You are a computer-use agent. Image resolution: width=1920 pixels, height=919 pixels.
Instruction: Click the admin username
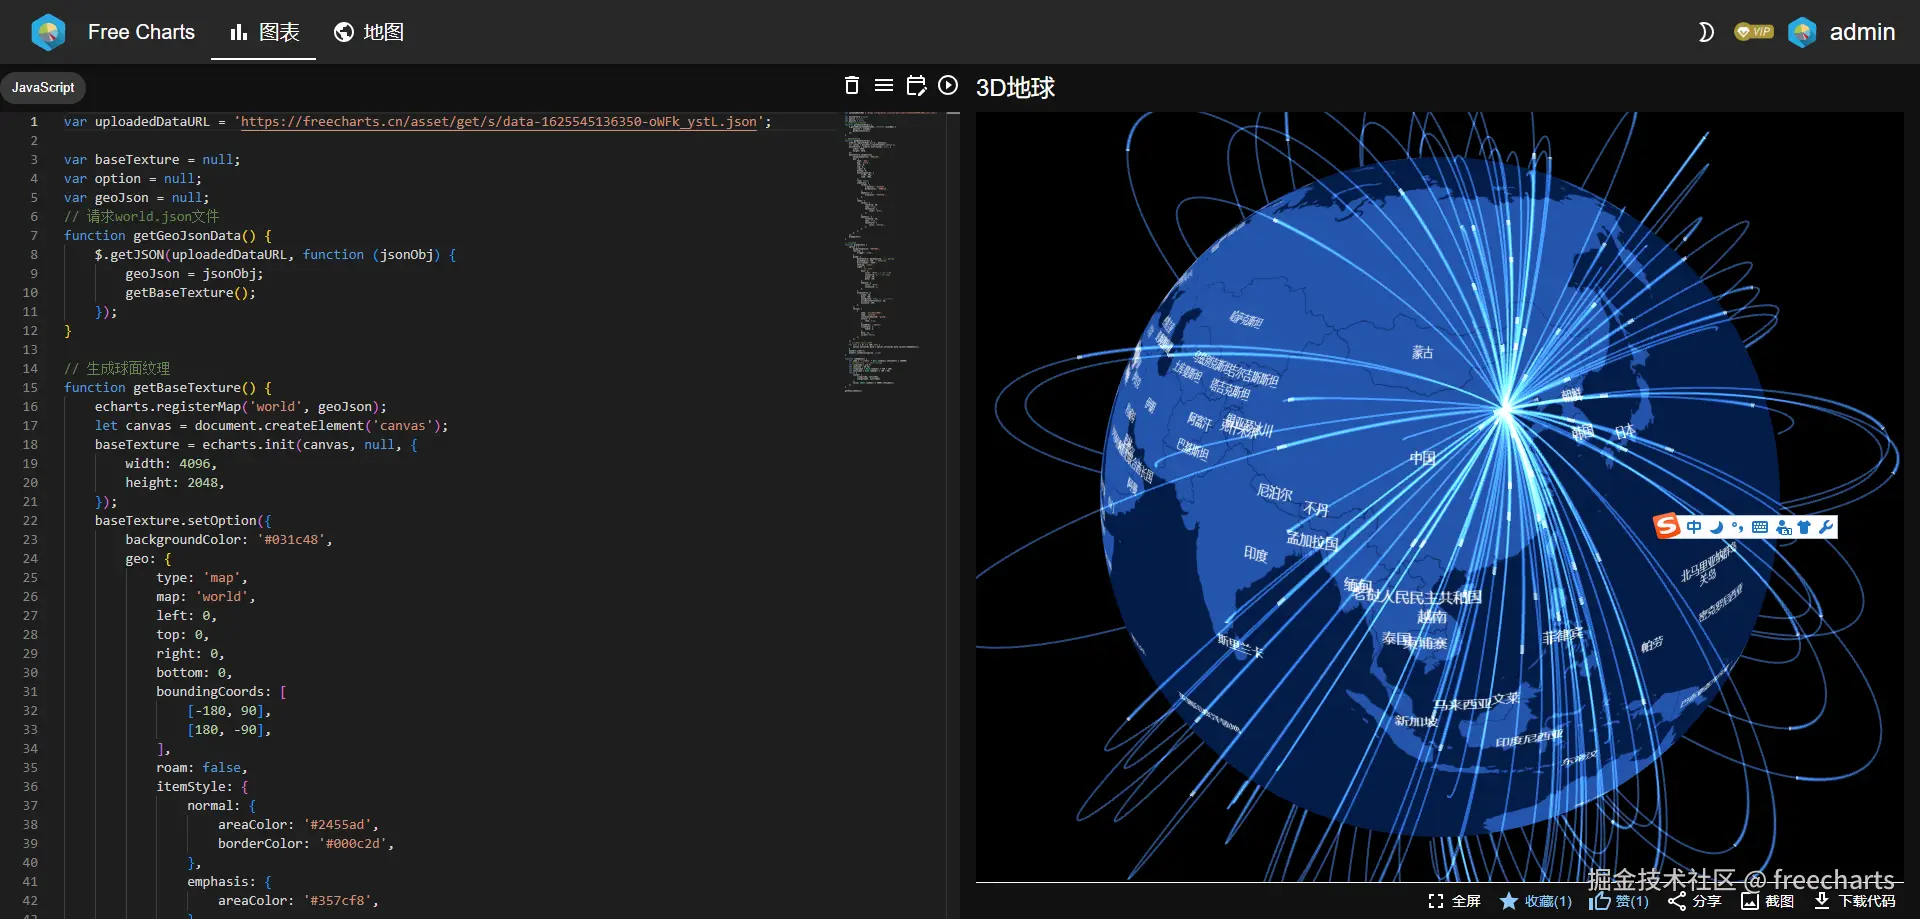(x=1862, y=32)
